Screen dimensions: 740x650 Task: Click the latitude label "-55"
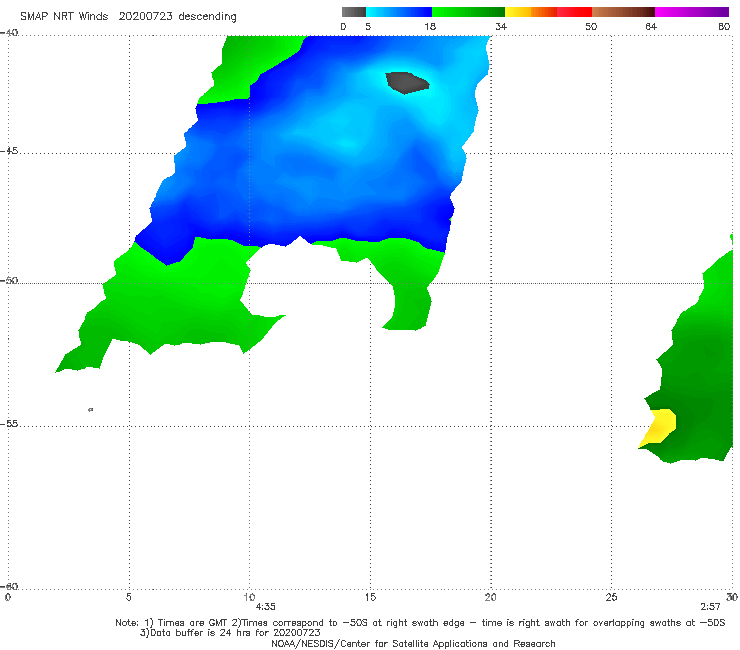click(9, 424)
